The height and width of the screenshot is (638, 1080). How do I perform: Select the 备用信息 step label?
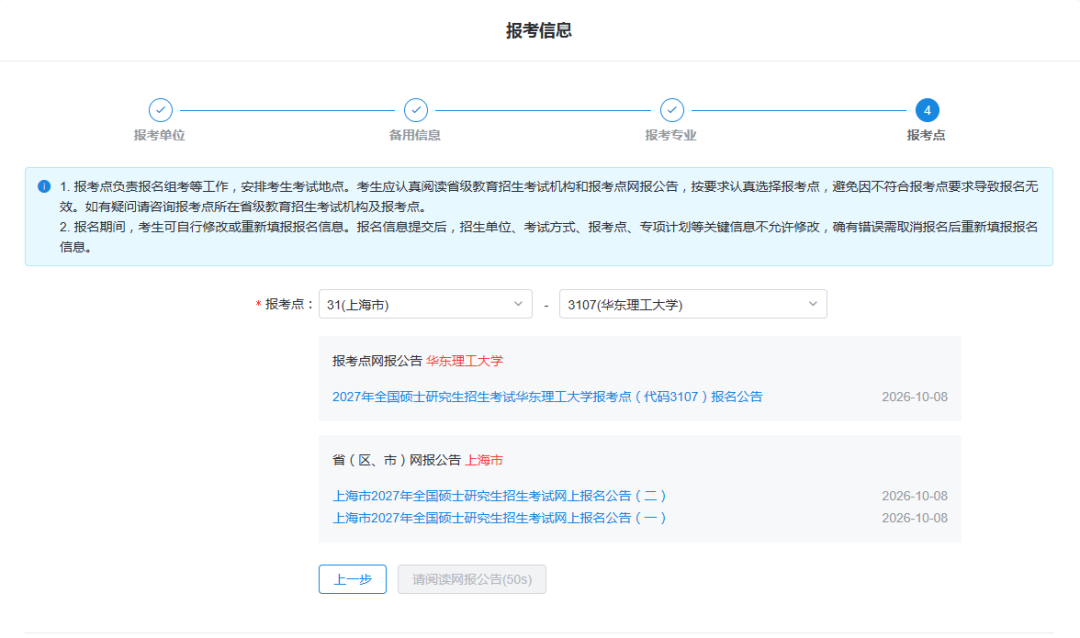click(x=415, y=135)
